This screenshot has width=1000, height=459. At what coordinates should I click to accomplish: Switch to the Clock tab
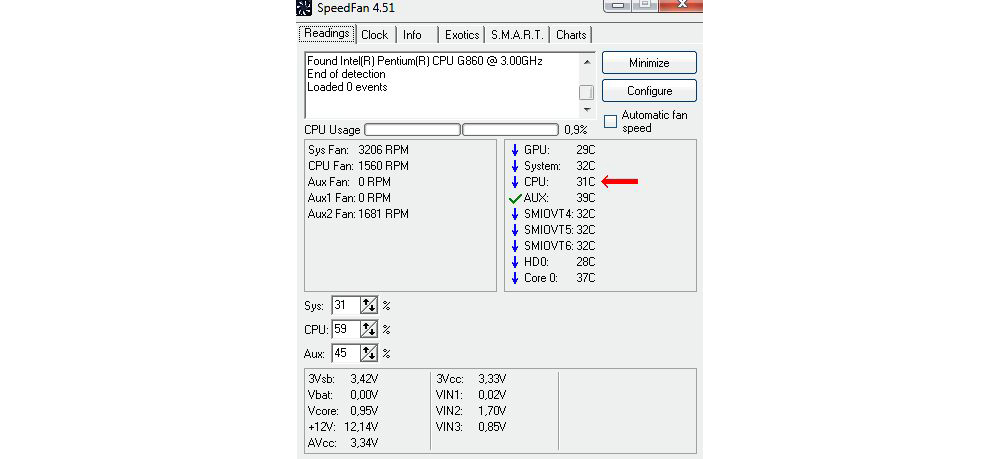click(375, 35)
